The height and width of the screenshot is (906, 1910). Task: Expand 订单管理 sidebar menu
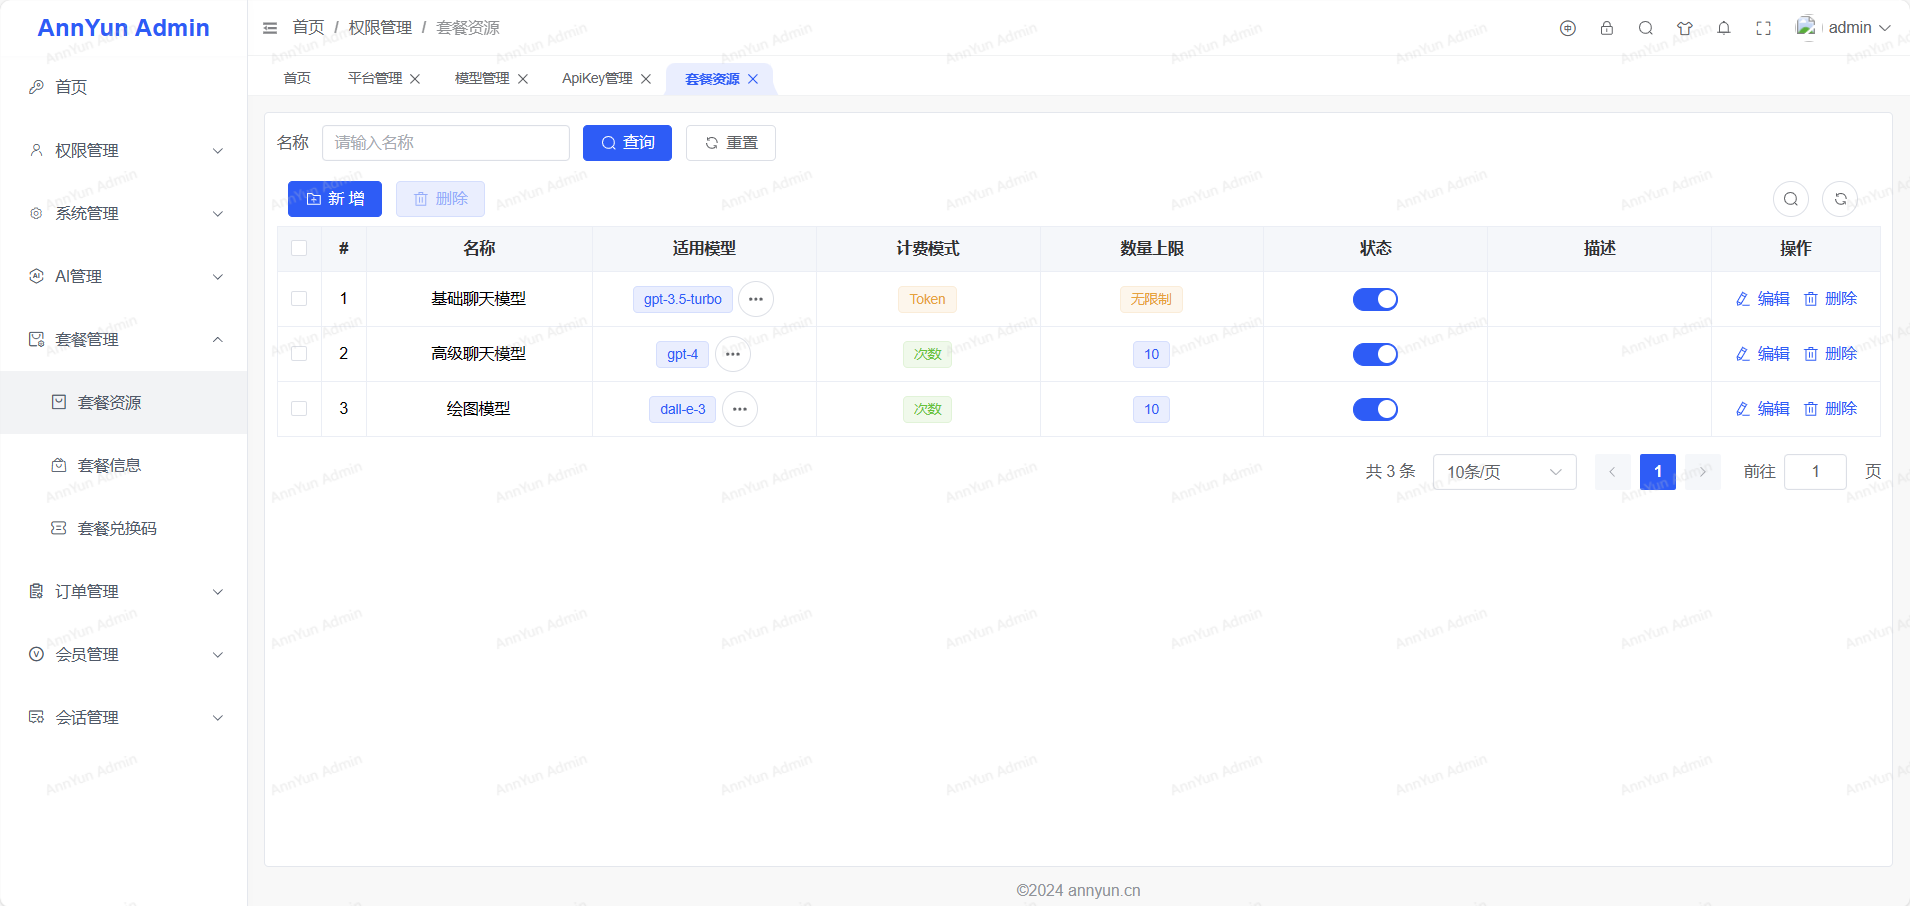[x=124, y=591]
